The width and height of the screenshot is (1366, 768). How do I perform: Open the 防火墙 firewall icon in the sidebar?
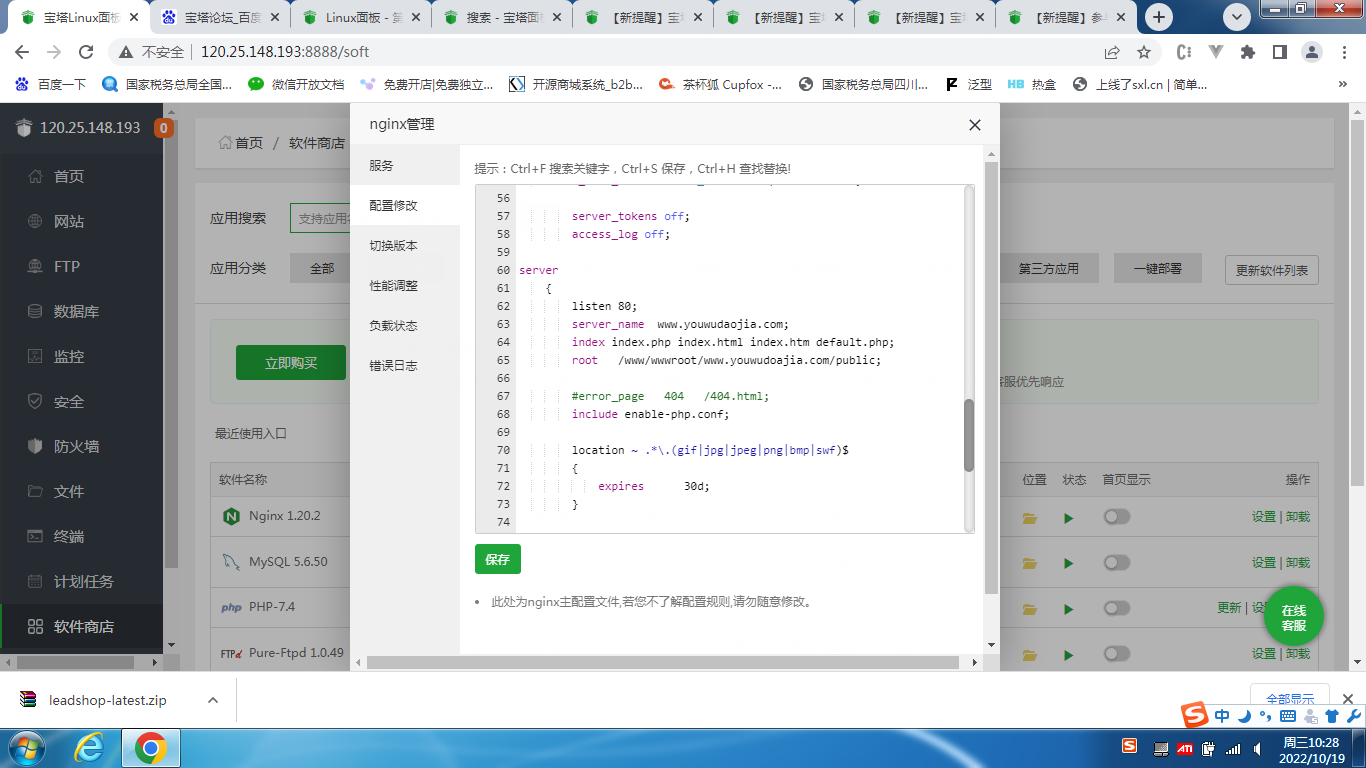[36, 447]
